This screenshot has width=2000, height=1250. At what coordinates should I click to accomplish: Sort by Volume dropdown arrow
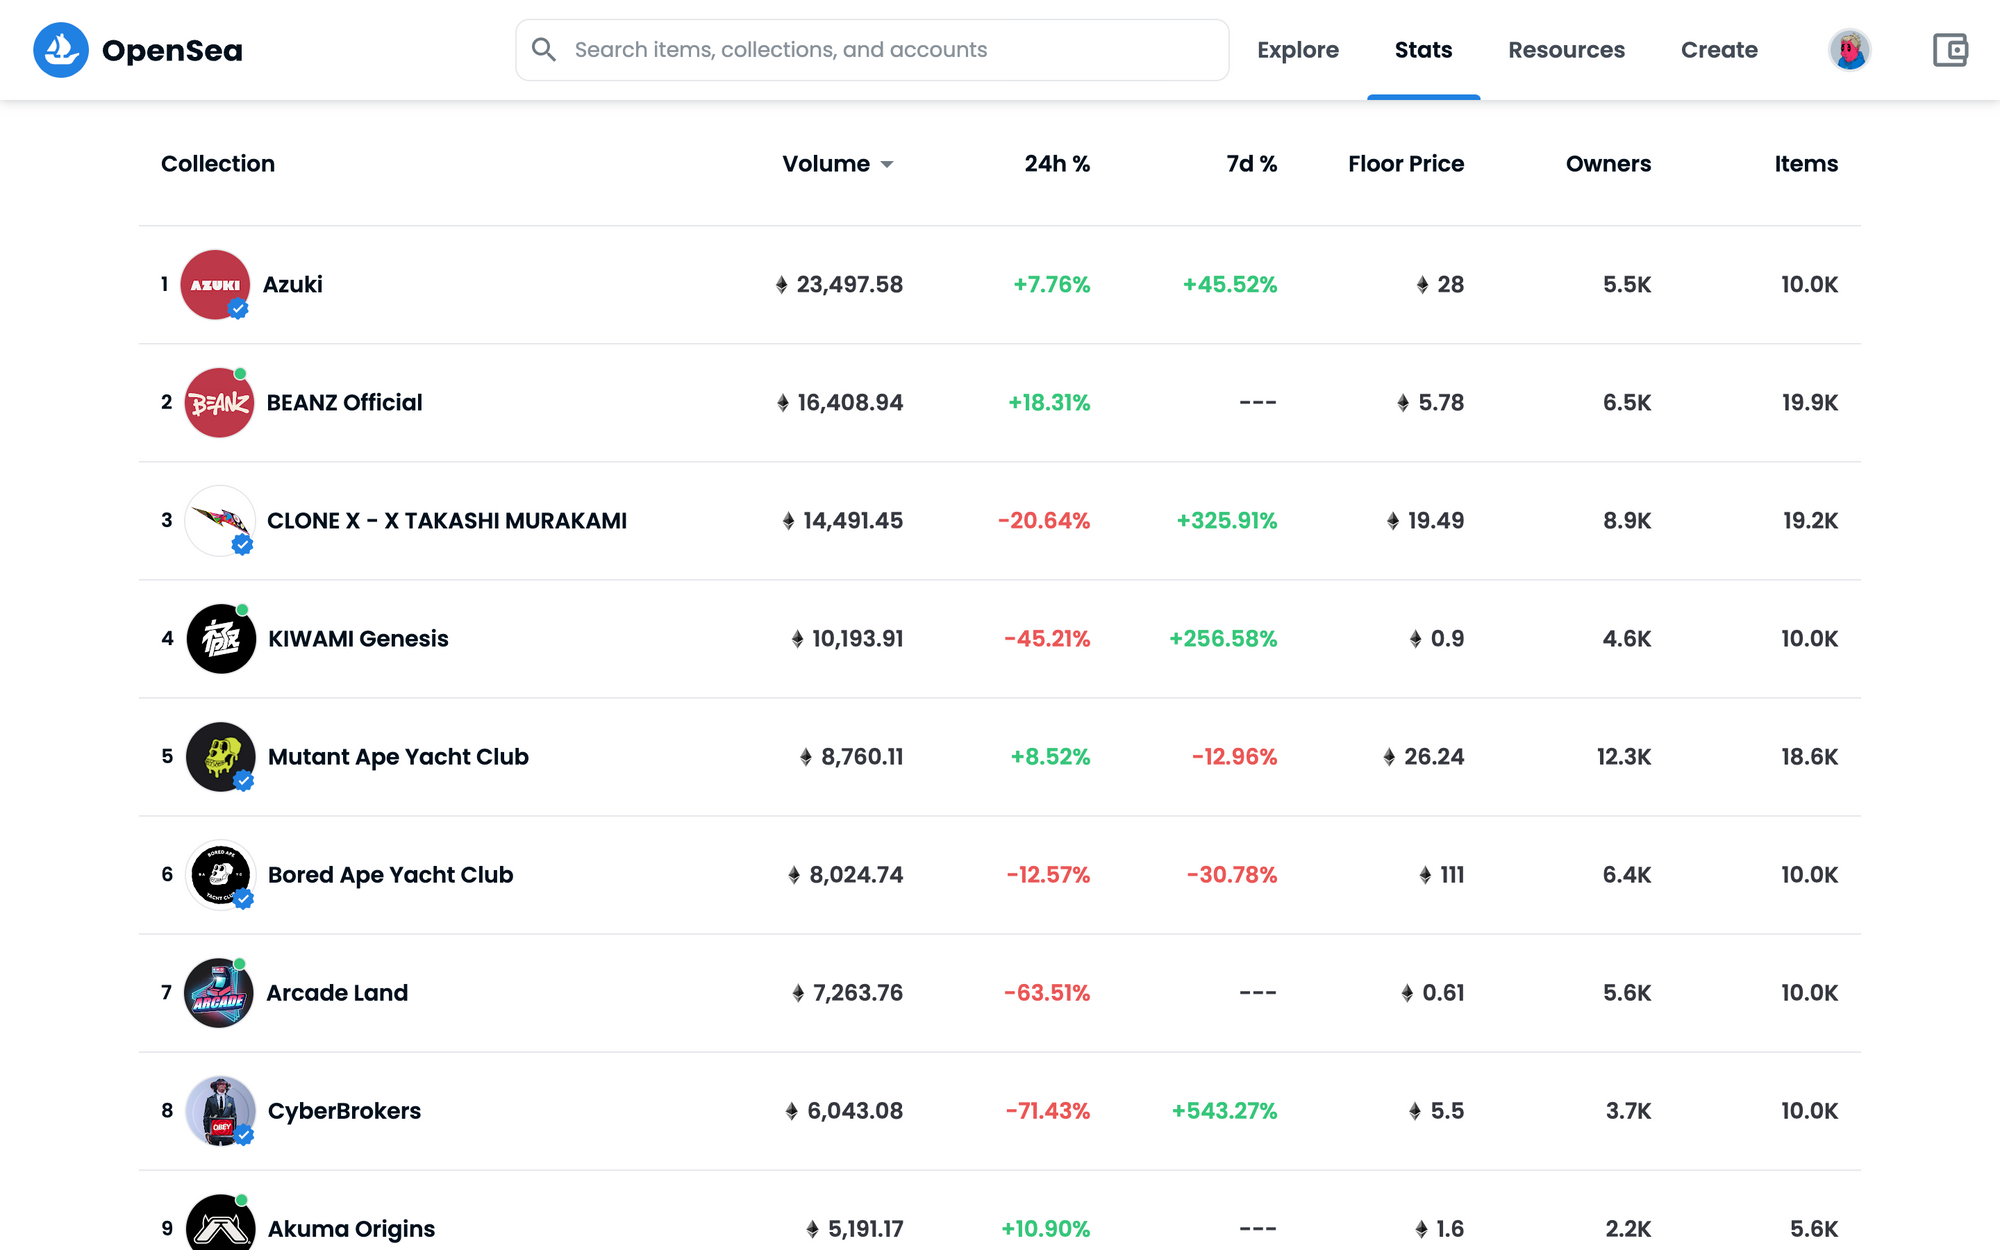tap(887, 165)
